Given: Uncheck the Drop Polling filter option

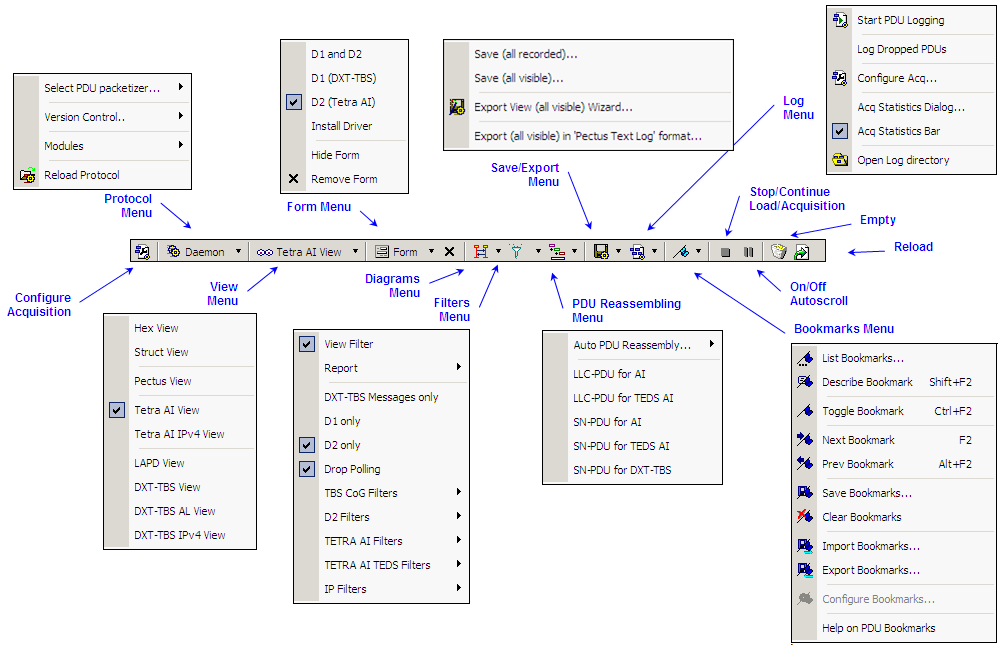Looking at the screenshot, I should coord(351,469).
